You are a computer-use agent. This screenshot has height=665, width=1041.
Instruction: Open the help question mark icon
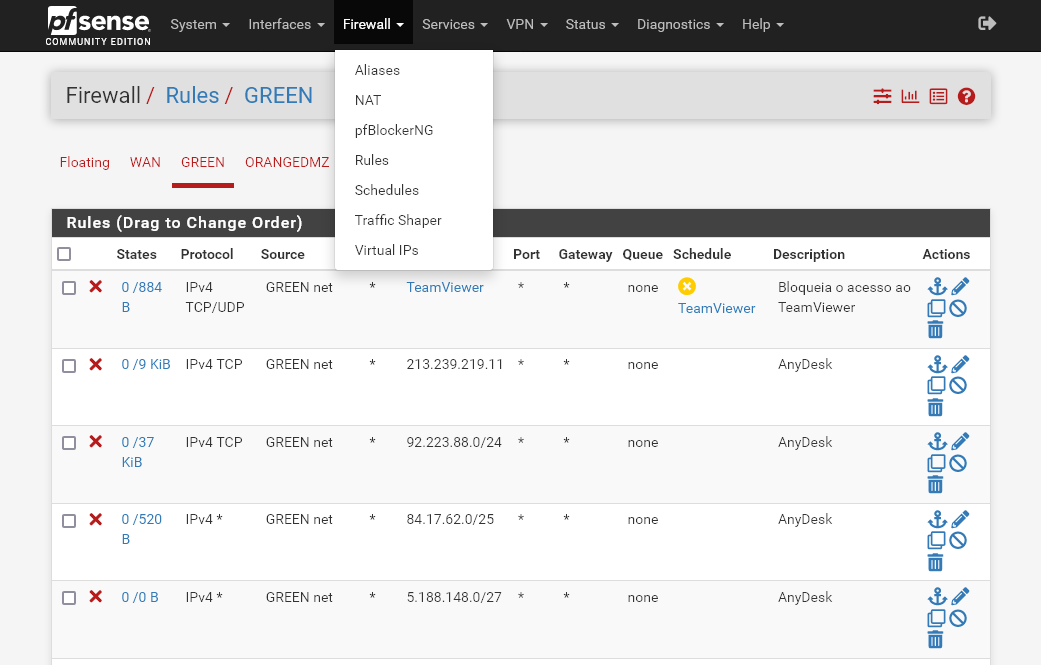point(966,97)
